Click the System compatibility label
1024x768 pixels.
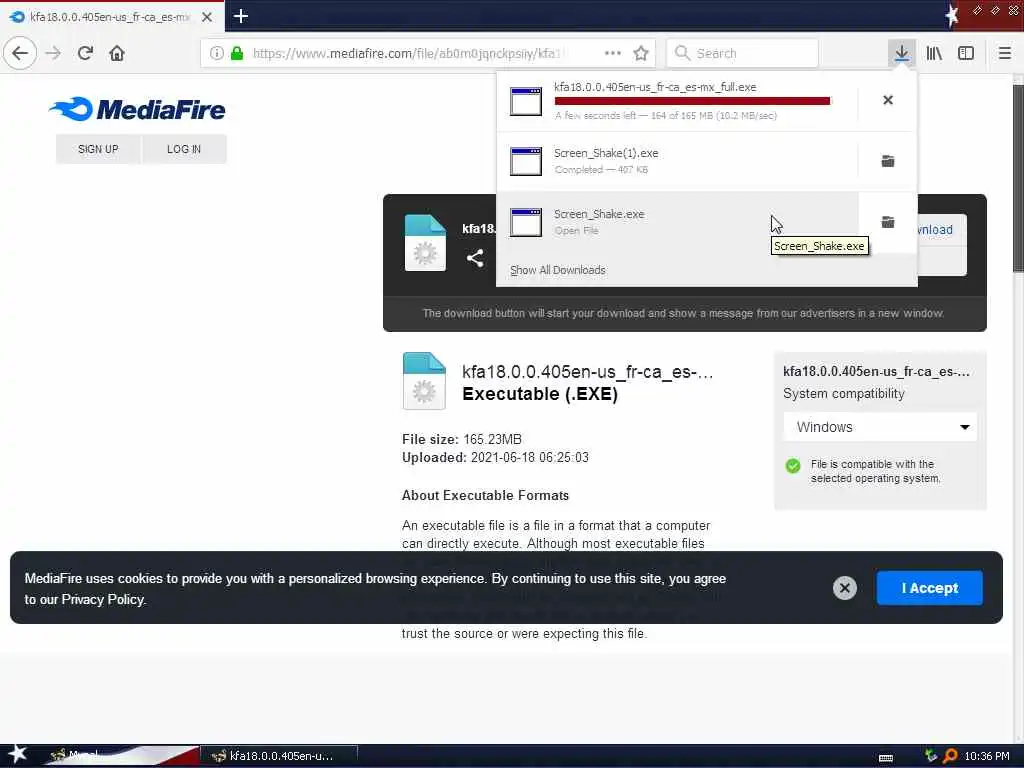[844, 393]
